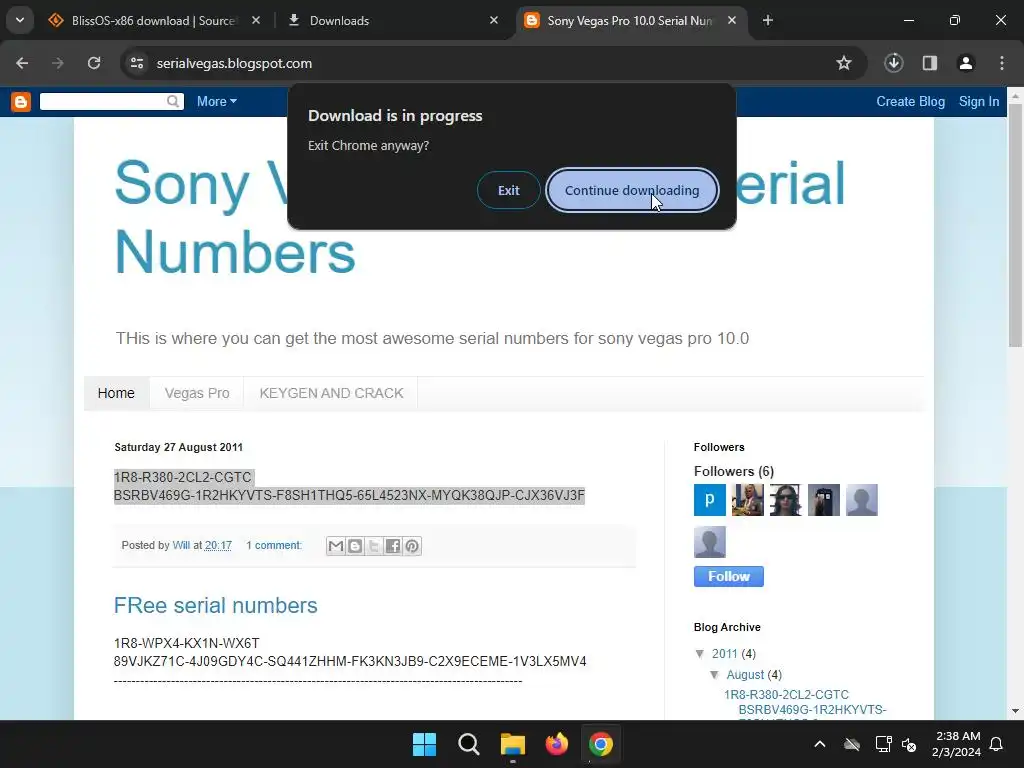Click the follower avatar with sunglasses
The height and width of the screenshot is (768, 1024).
click(786, 500)
